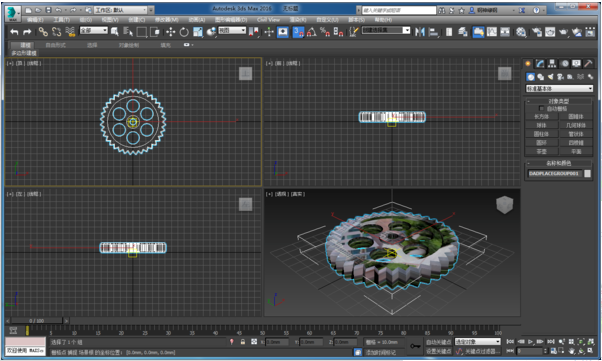Create a Plane primitive (平面)

pos(576,151)
